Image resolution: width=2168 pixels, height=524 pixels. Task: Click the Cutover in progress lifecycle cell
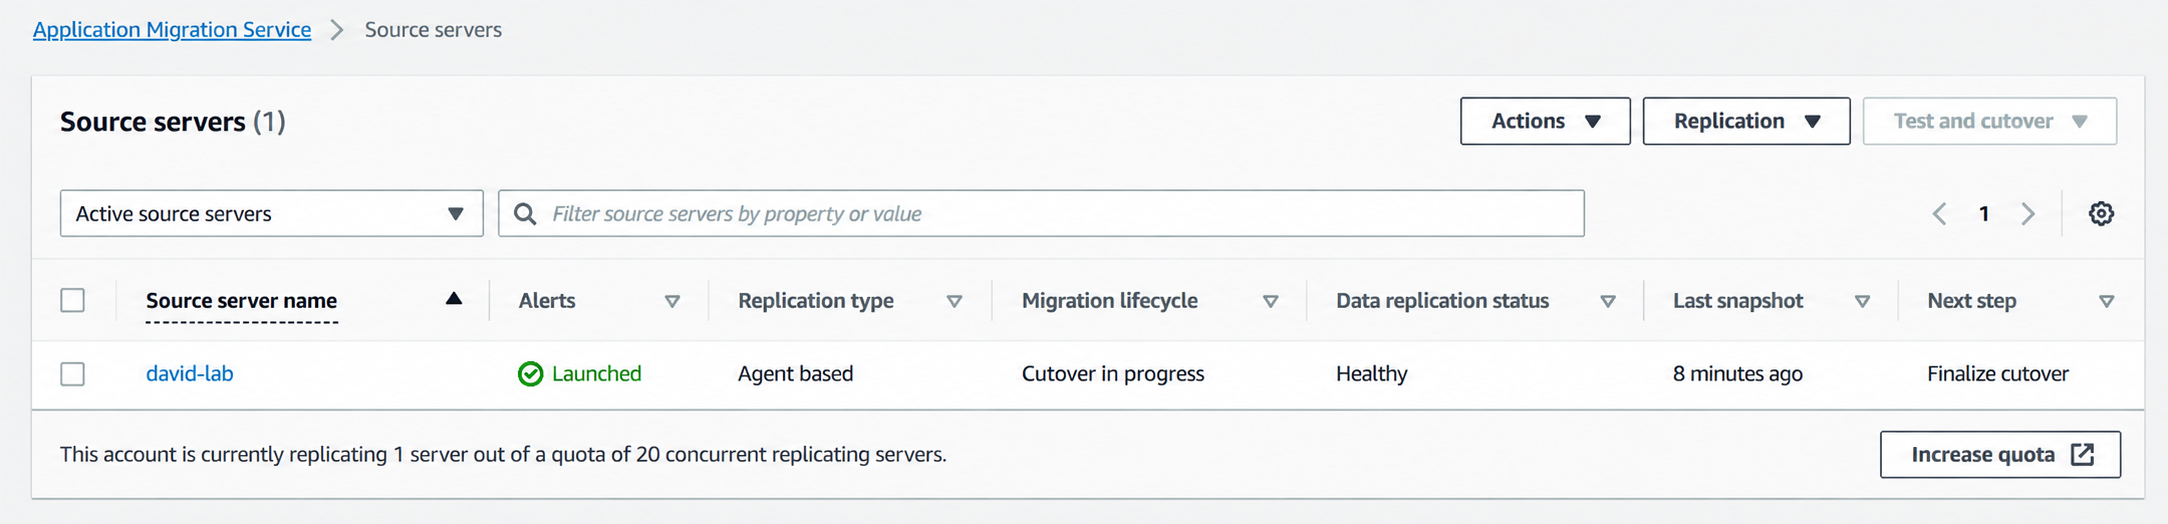[x=1113, y=374]
